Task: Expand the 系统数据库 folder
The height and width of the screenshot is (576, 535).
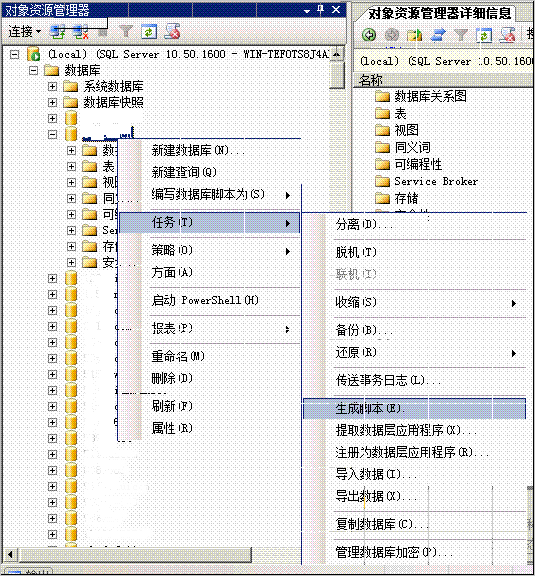Action: pyautogui.click(x=53, y=87)
